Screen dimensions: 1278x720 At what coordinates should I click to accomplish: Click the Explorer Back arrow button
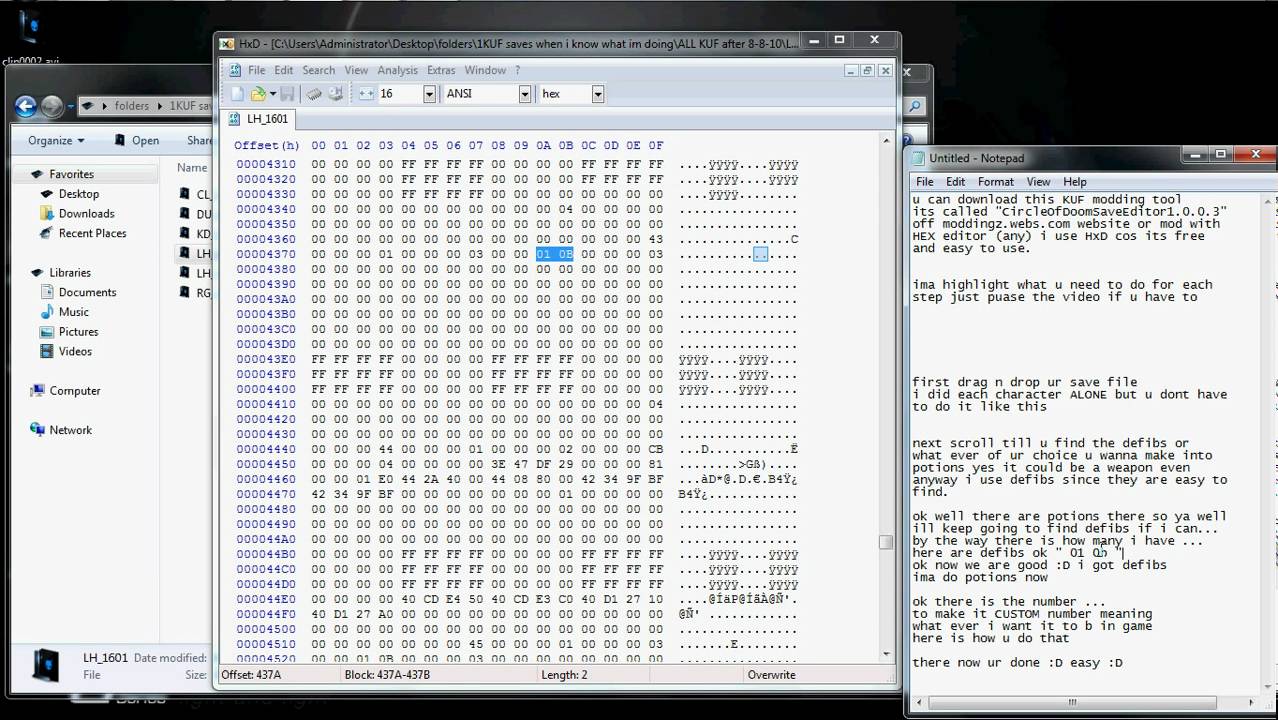26,106
